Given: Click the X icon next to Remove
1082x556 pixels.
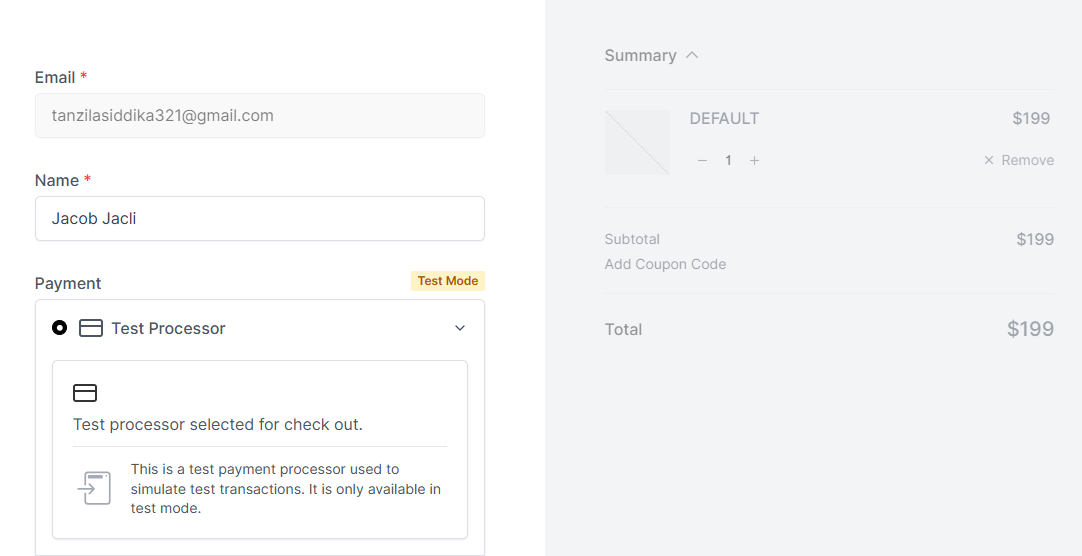Looking at the screenshot, I should click(989, 160).
